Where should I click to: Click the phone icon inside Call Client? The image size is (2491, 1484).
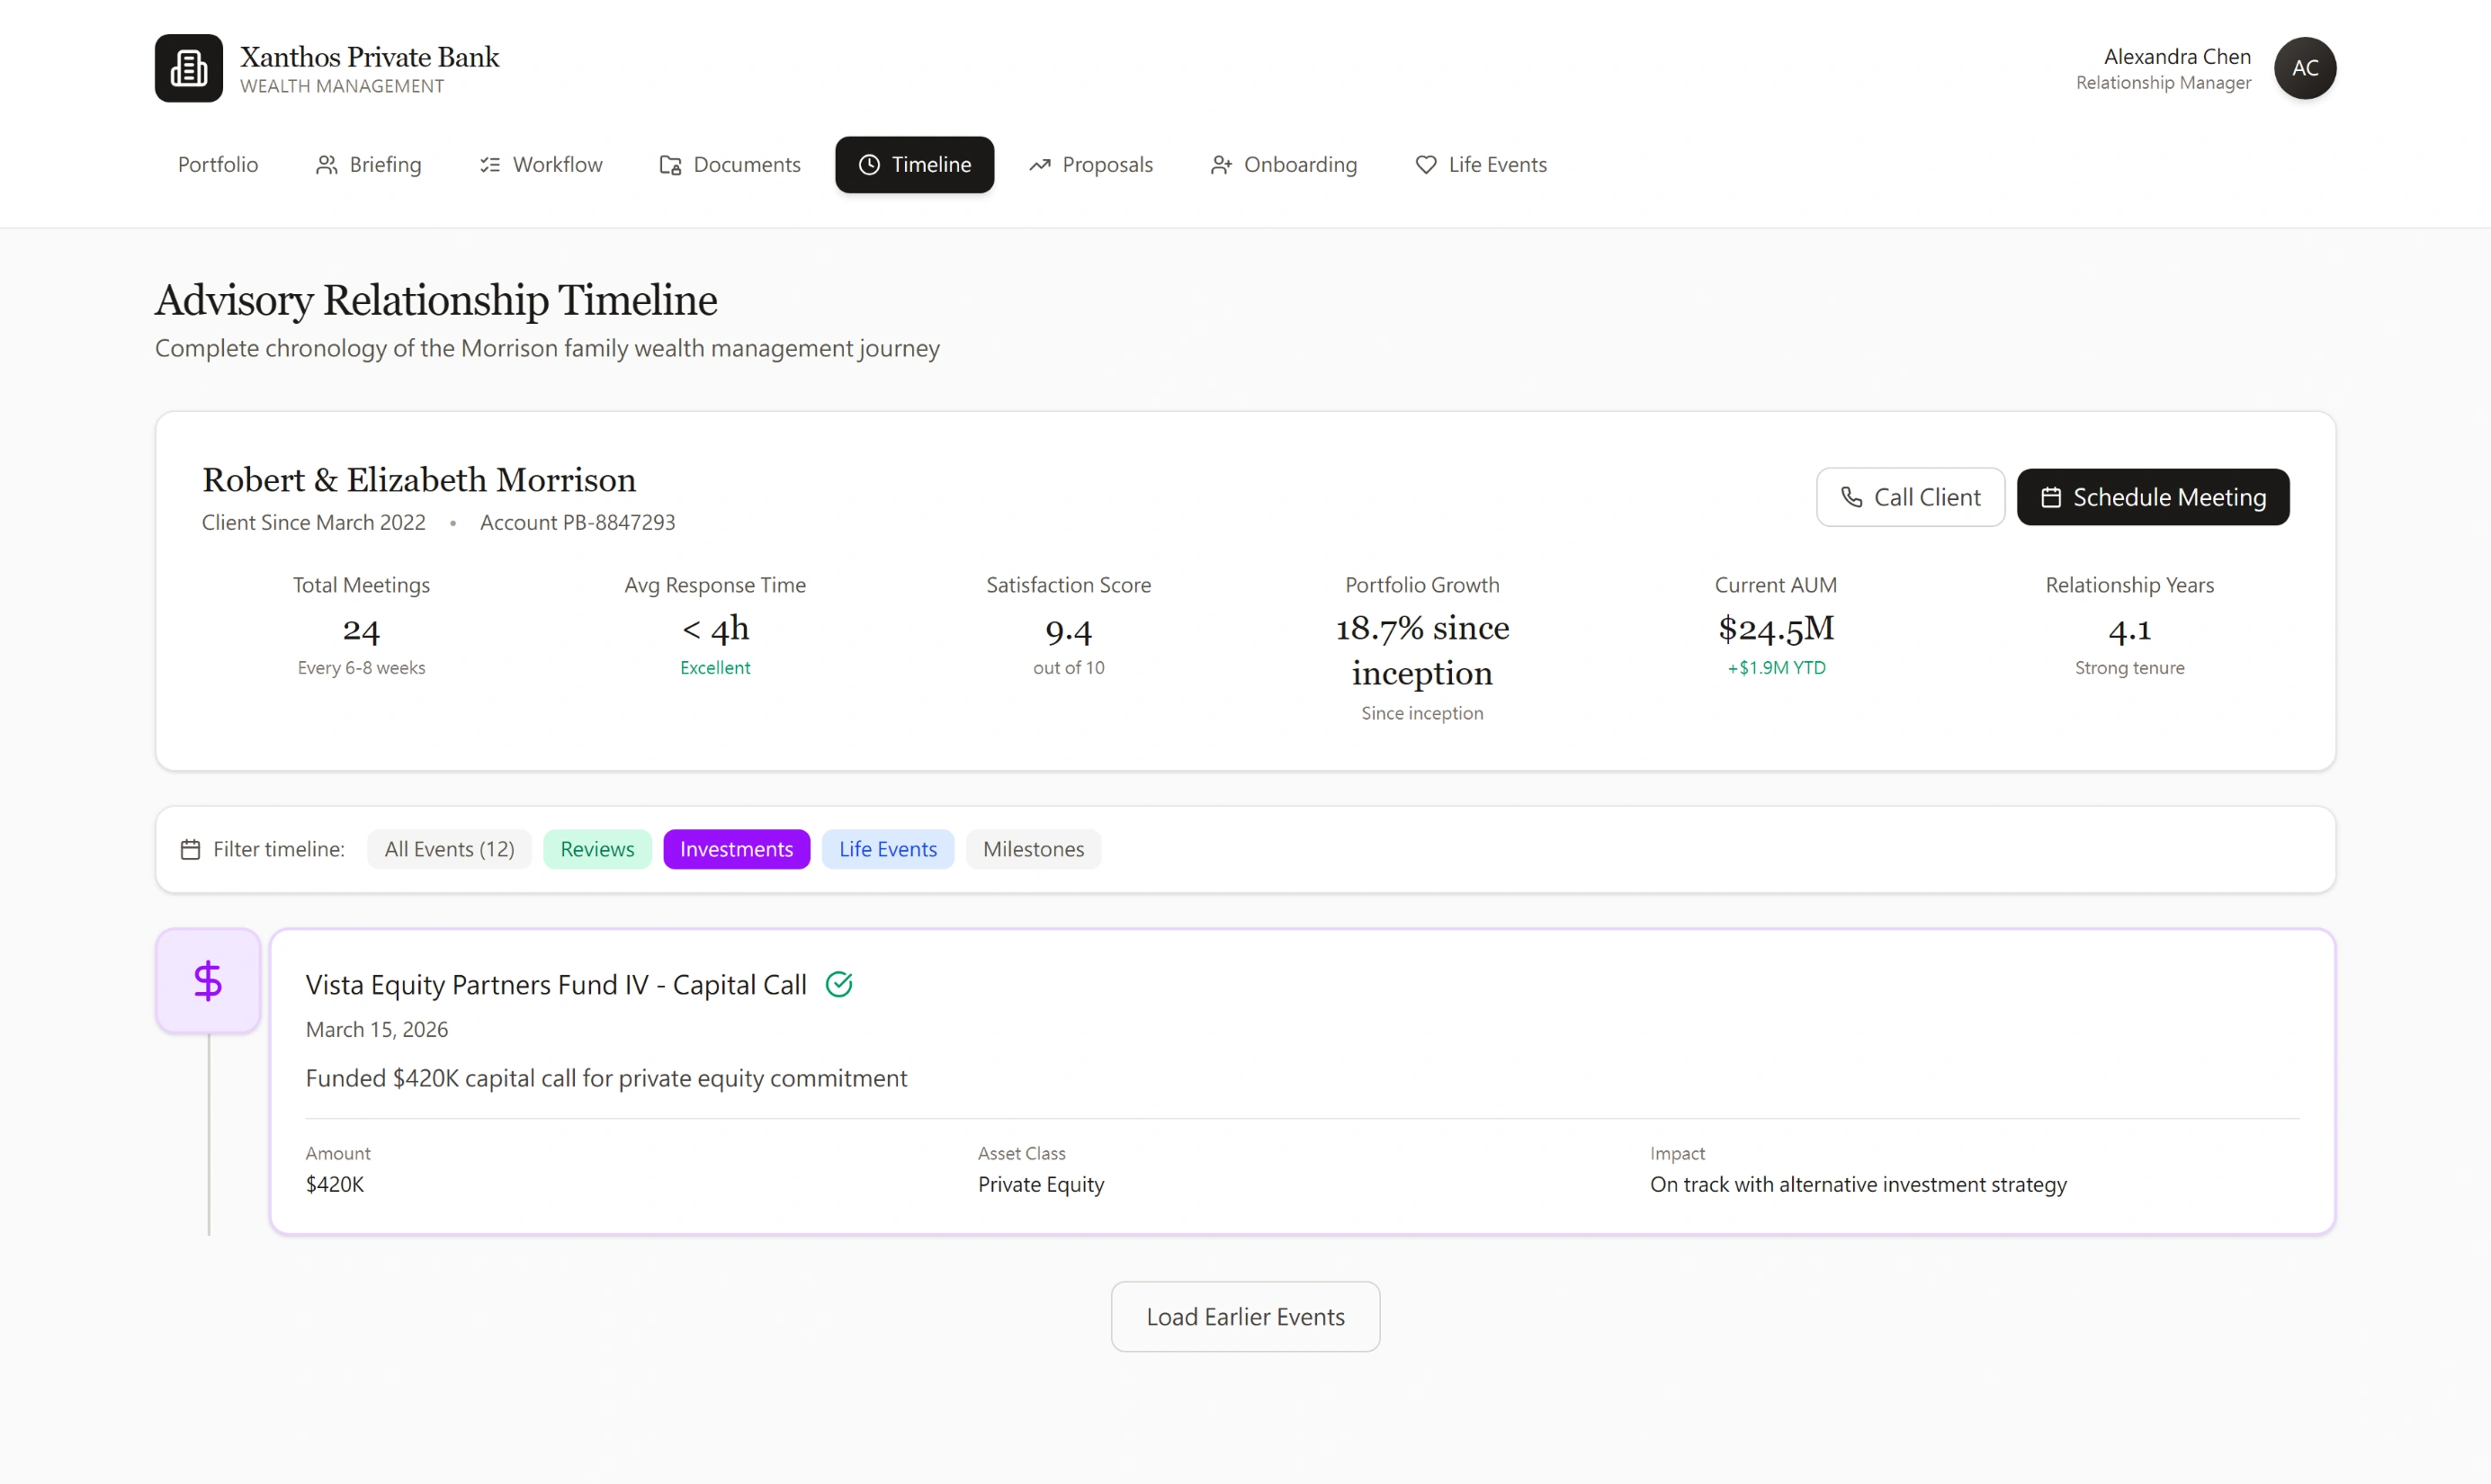pyautogui.click(x=1853, y=497)
